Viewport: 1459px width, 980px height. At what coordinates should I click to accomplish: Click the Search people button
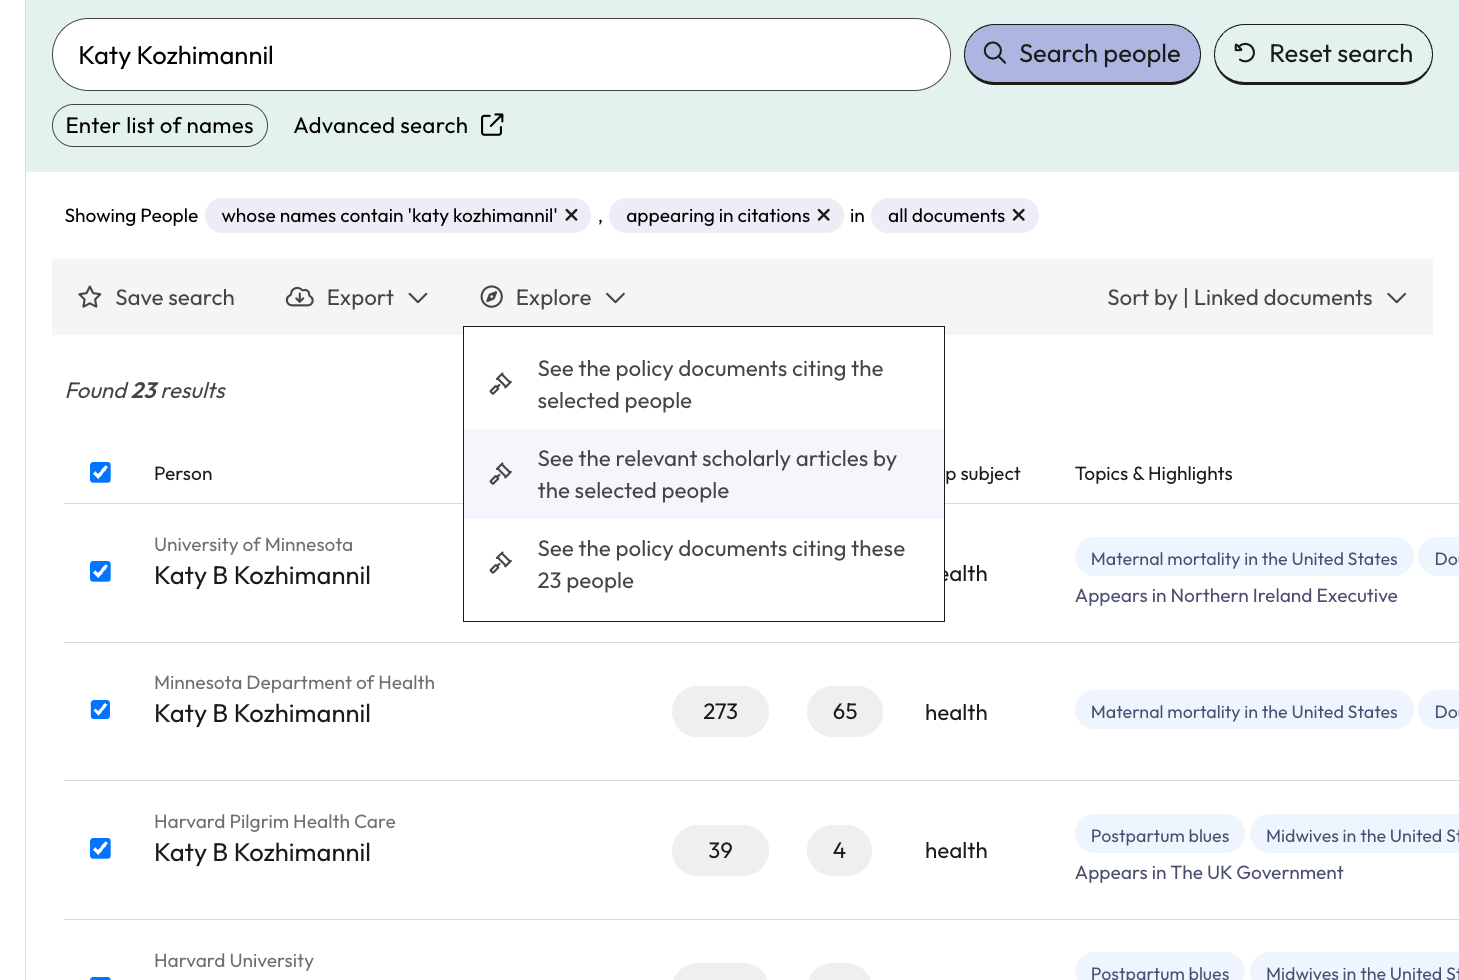pos(1082,54)
